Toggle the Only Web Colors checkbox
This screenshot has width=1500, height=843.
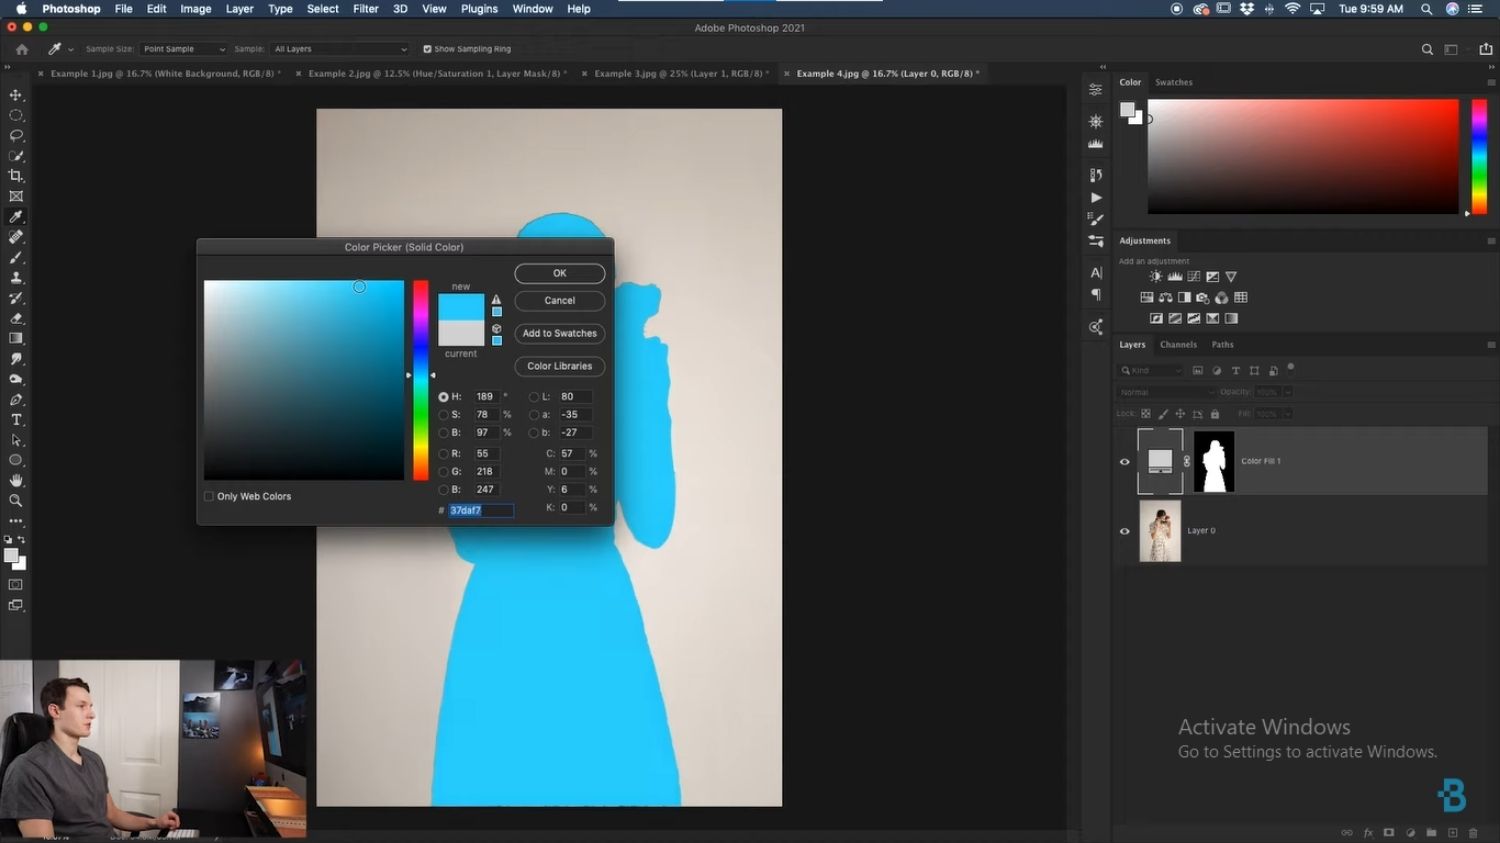(208, 496)
